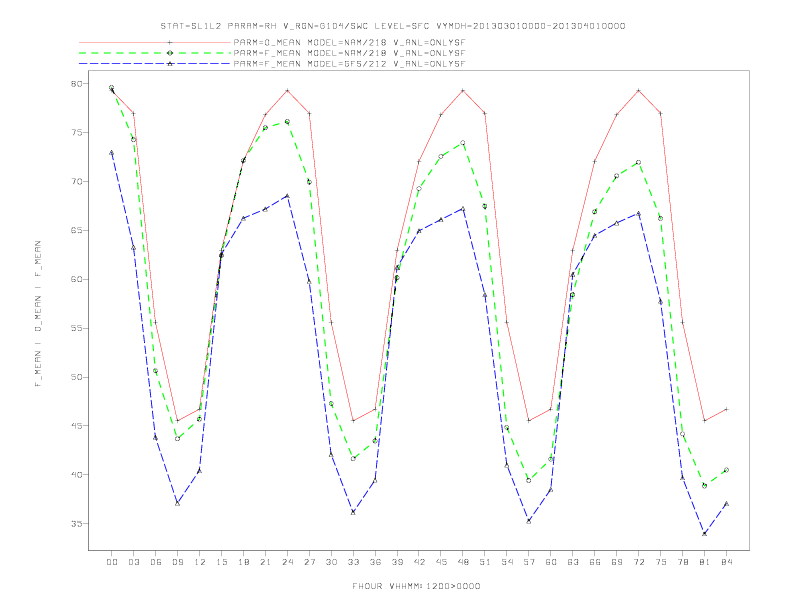Click the x-axis tick label 60

551,562
